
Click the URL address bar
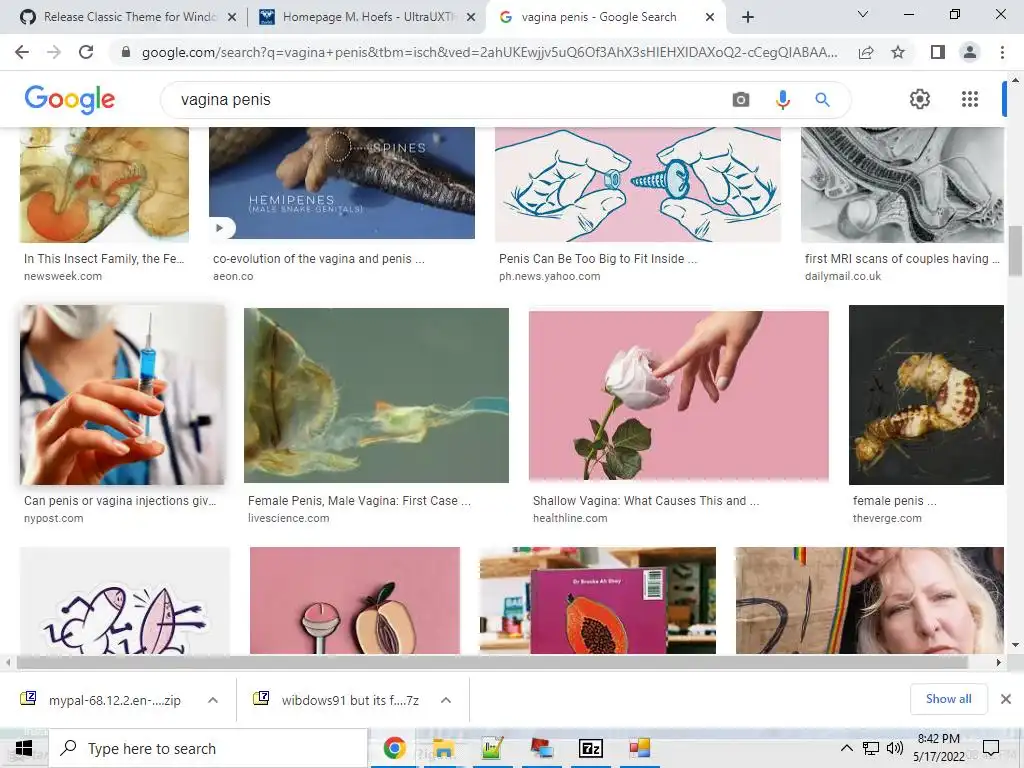[490, 52]
